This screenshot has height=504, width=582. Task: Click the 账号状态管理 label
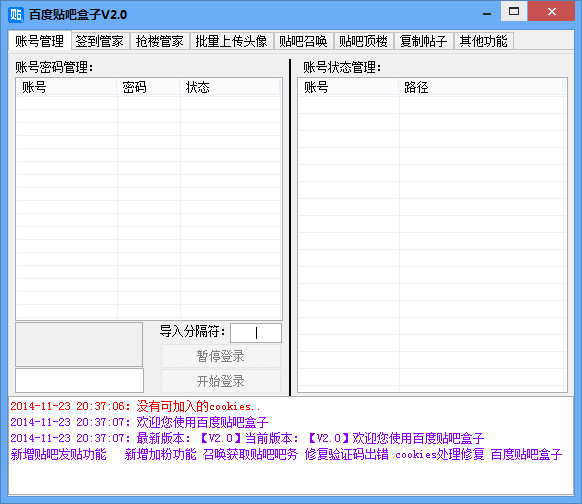point(342,68)
